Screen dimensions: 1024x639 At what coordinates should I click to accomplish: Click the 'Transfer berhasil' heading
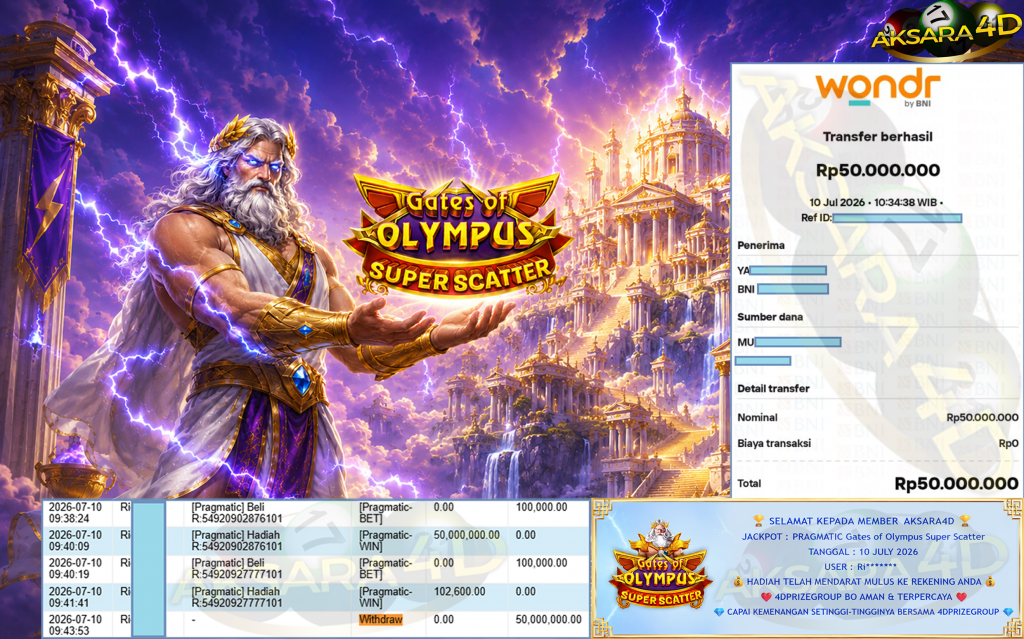[877, 137]
